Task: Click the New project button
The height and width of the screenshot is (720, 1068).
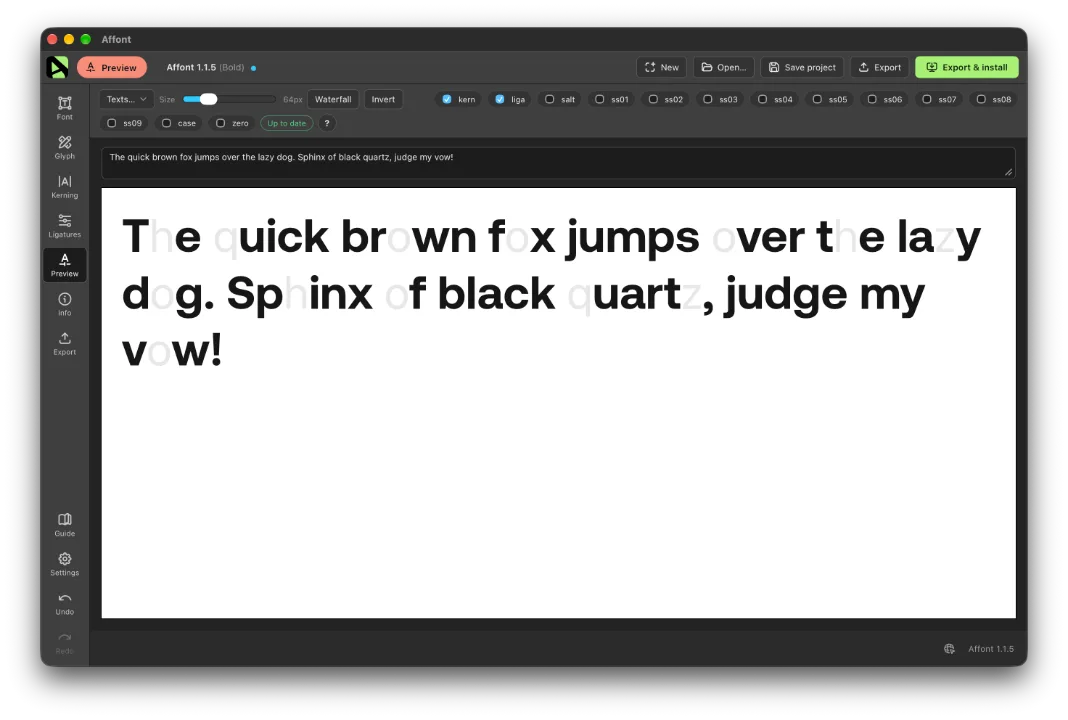Action: point(661,67)
